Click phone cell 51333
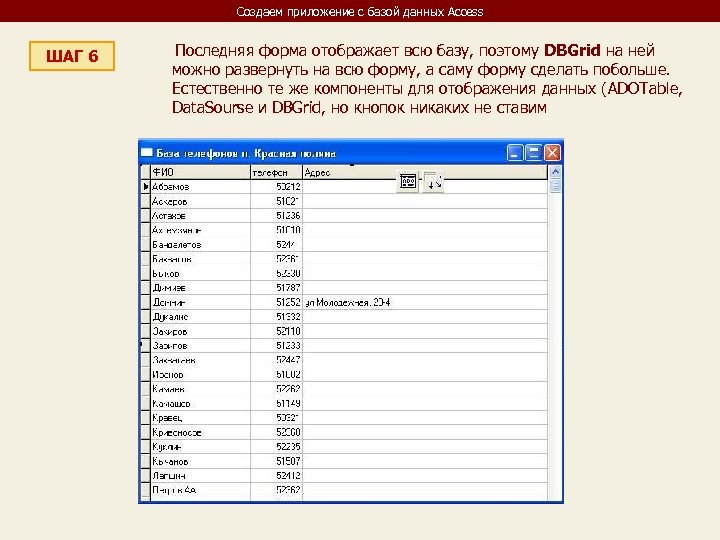Viewport: 720px width, 540px height. [276, 345]
